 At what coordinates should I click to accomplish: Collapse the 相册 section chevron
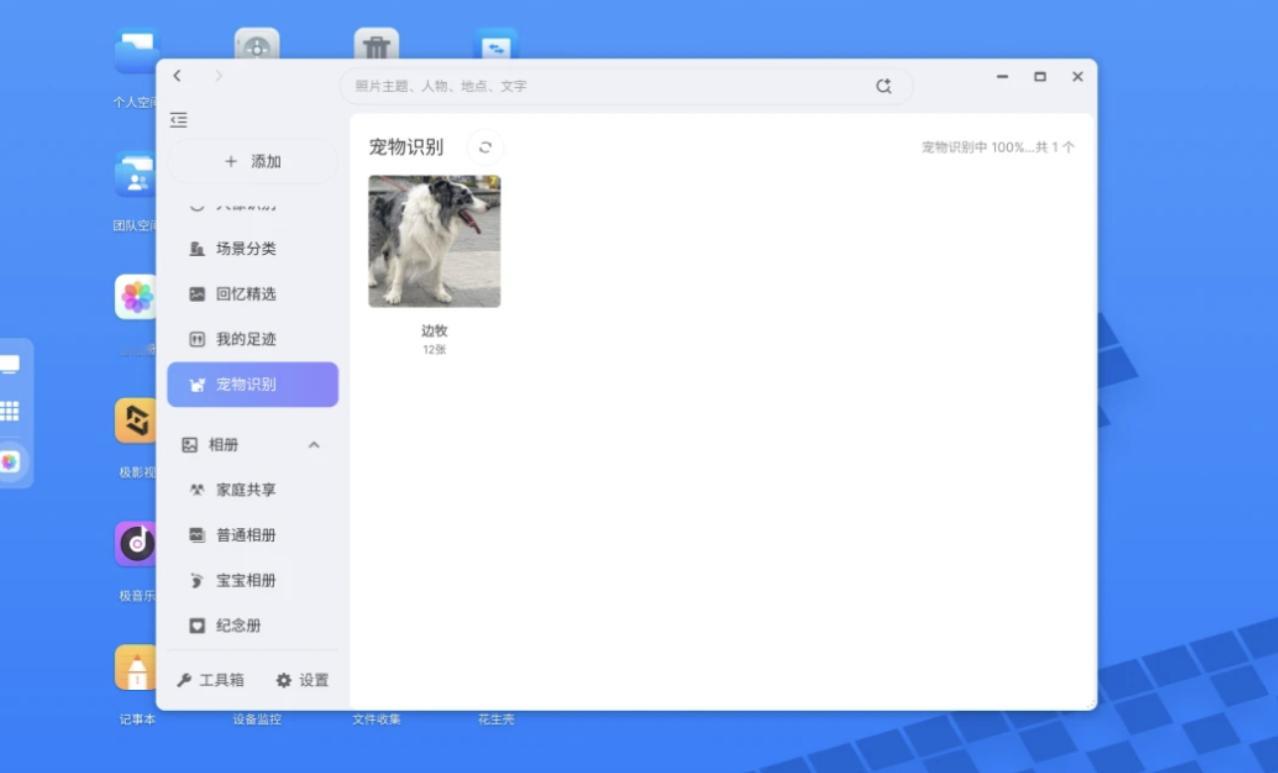(x=314, y=445)
